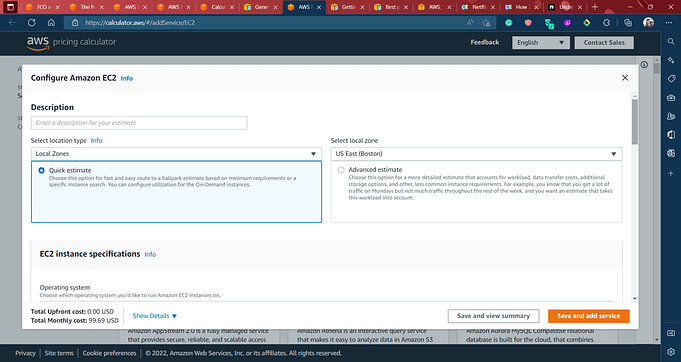Click the browser back arrow

tap(12, 23)
